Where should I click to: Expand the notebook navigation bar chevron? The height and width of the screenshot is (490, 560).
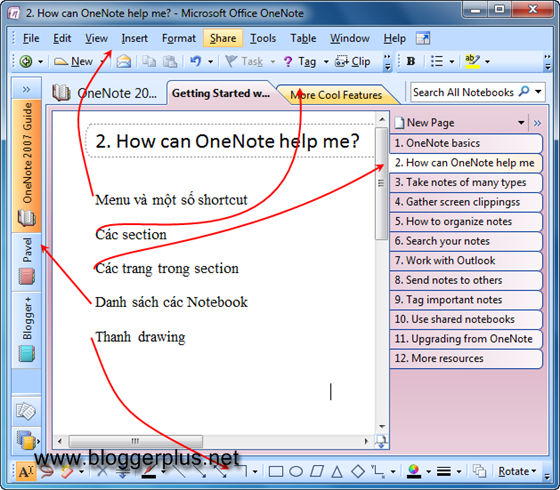(x=26, y=89)
